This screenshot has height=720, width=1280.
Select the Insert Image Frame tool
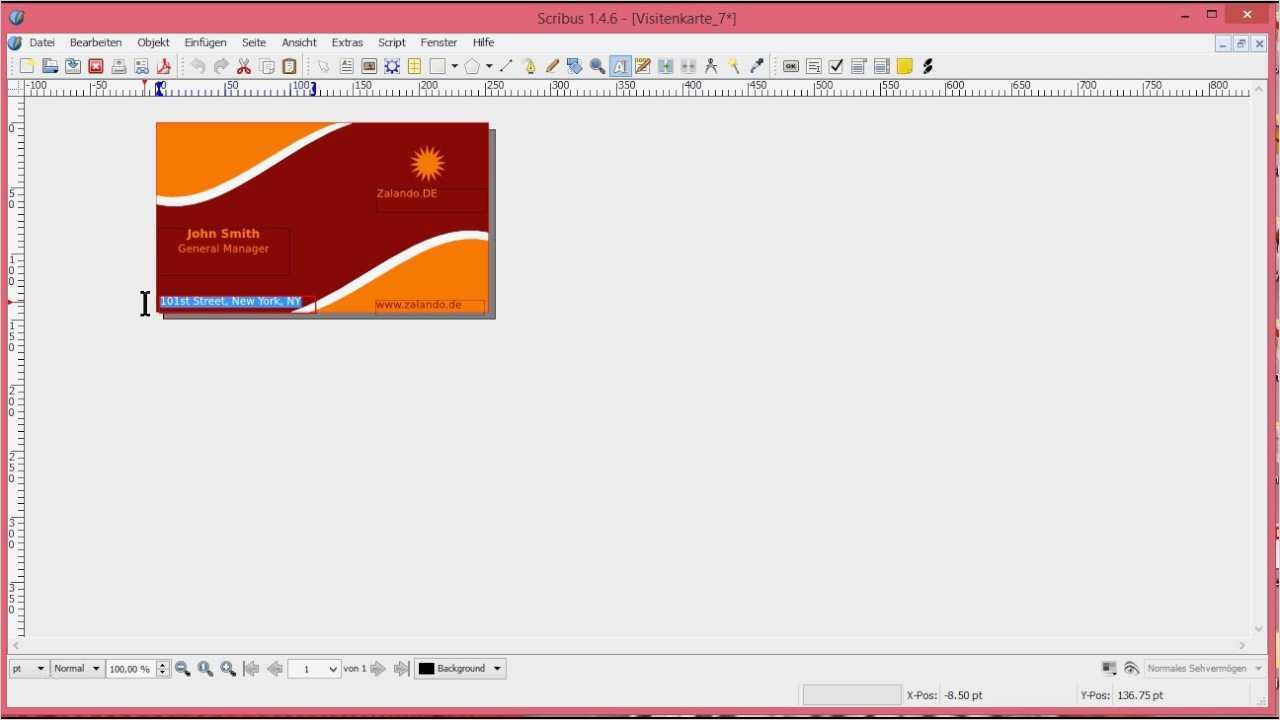[x=369, y=66]
